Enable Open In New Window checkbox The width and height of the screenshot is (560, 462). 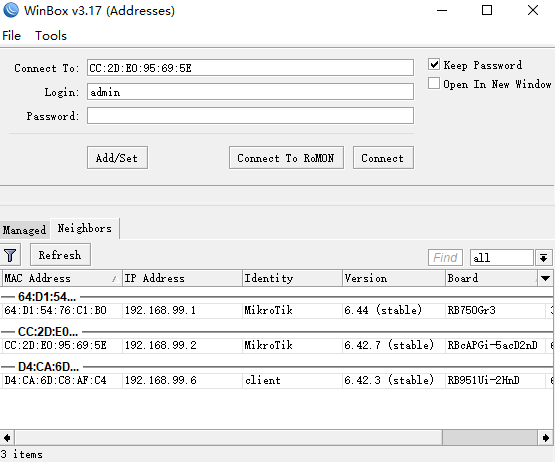[434, 84]
